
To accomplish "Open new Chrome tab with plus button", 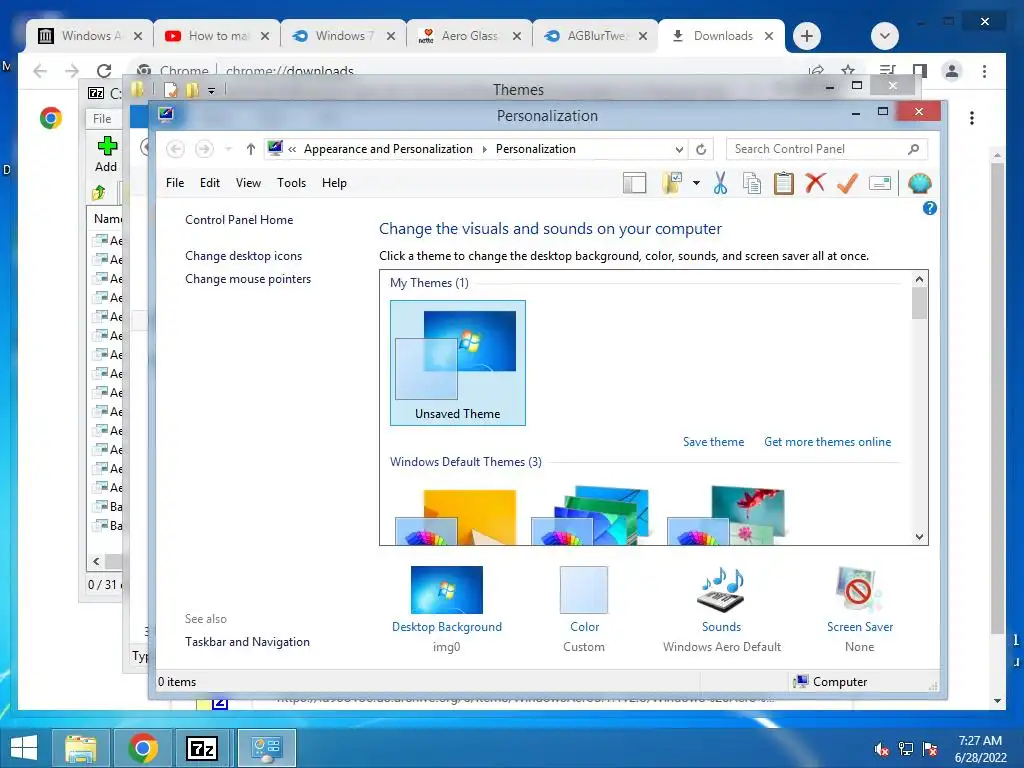I will click(x=807, y=36).
